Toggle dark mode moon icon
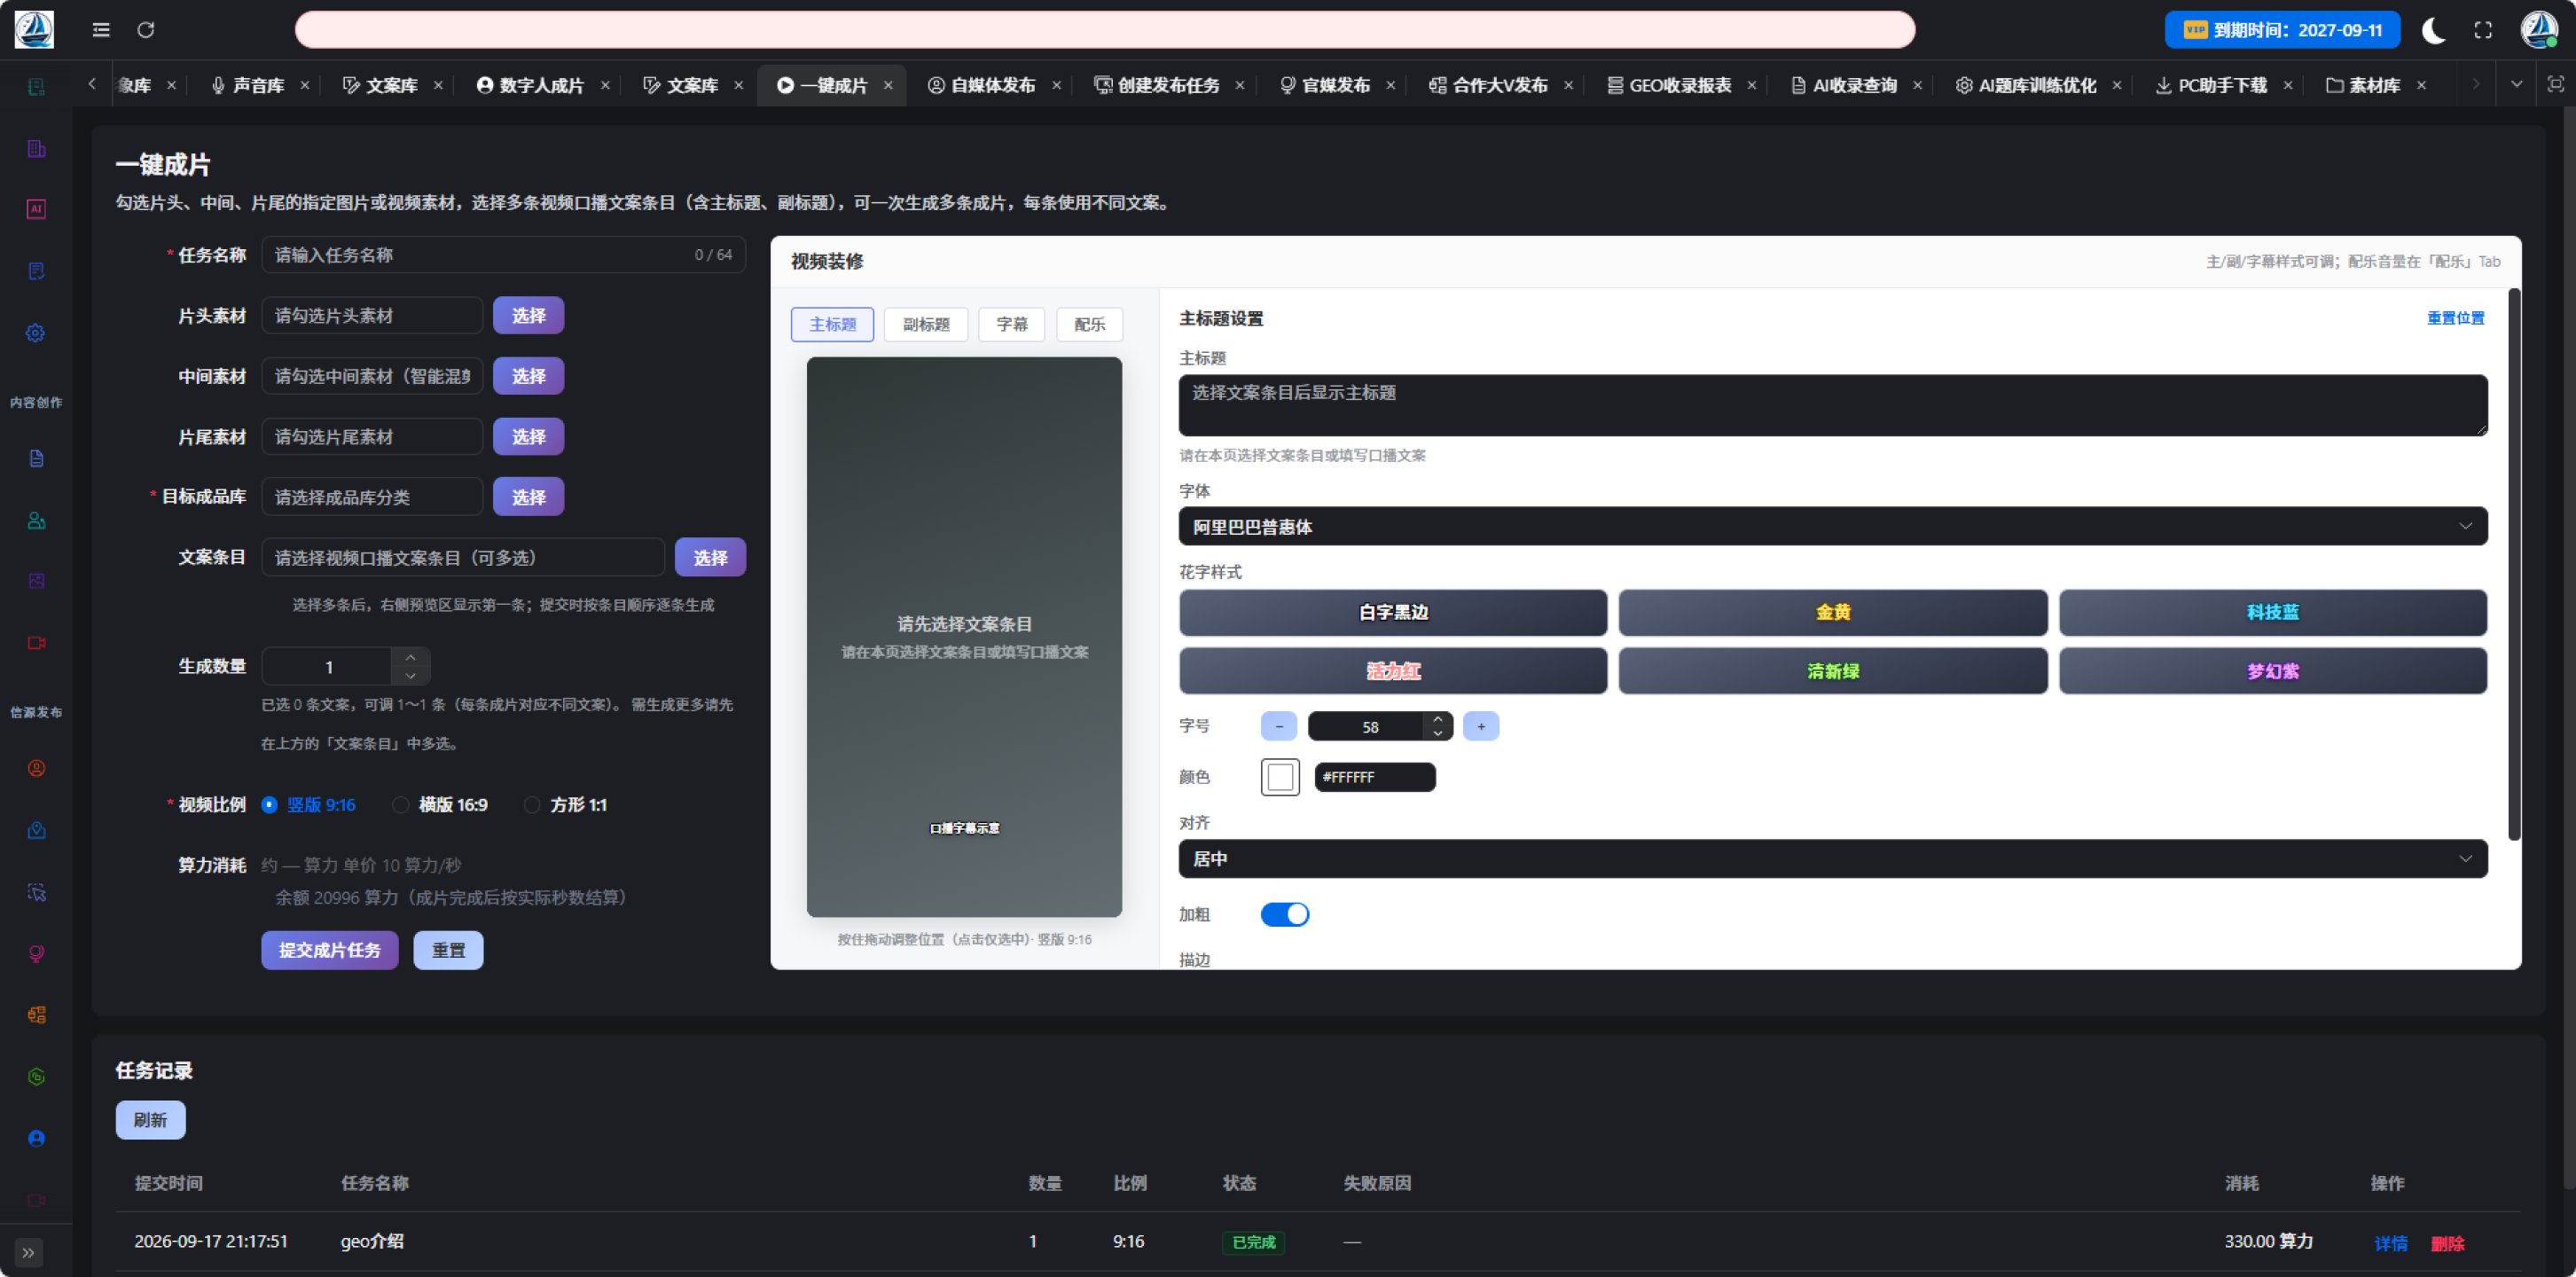 pyautogui.click(x=2433, y=30)
